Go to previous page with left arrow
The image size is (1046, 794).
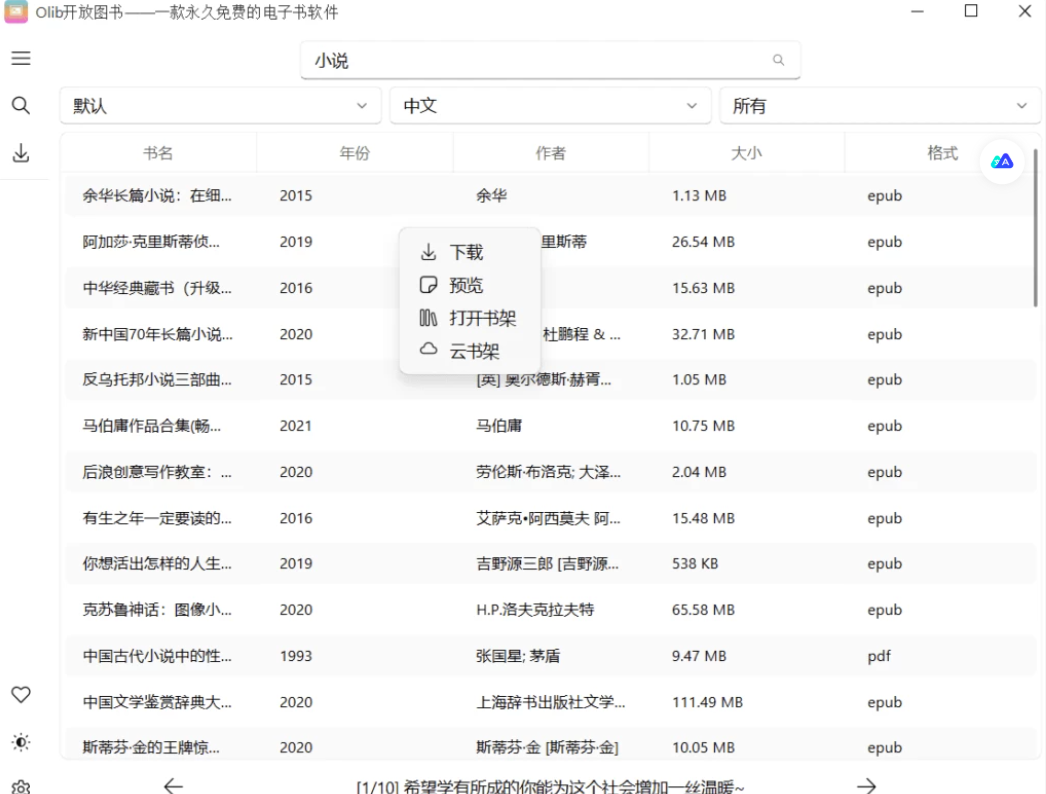[x=173, y=785]
